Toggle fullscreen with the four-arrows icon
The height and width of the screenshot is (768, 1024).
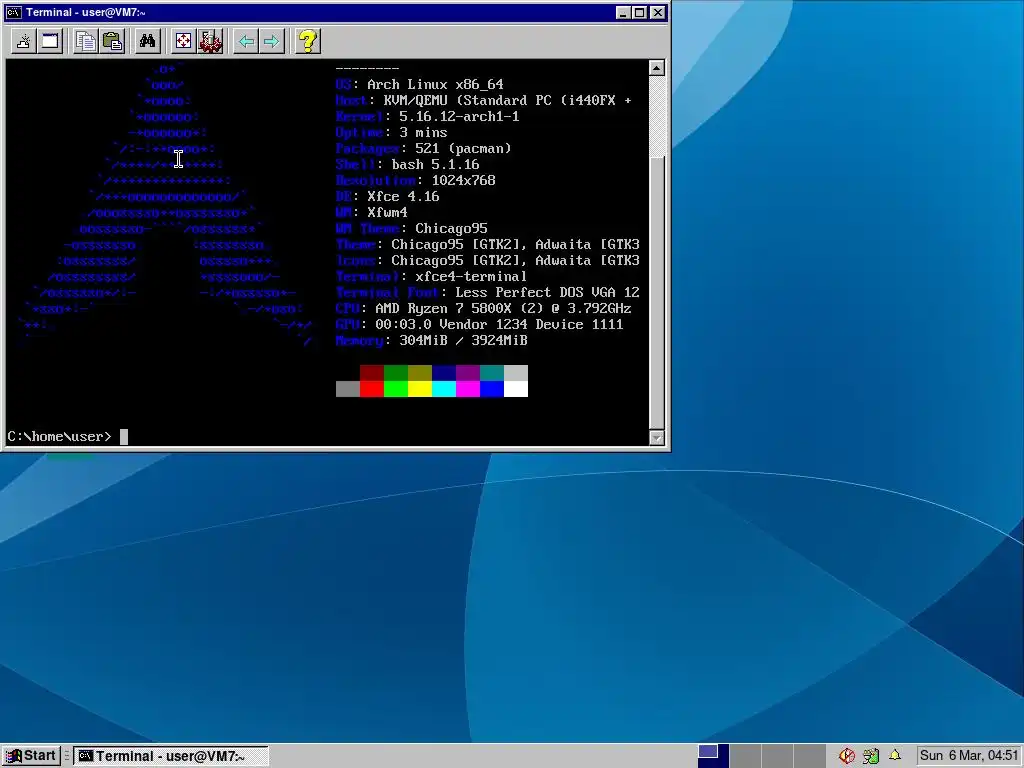point(184,42)
